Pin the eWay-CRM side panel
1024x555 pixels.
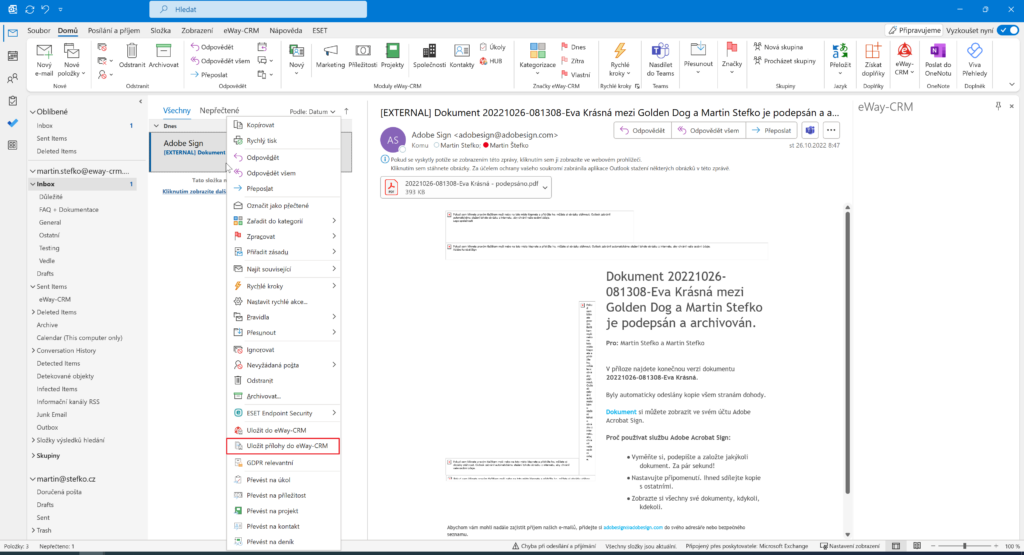(x=998, y=106)
